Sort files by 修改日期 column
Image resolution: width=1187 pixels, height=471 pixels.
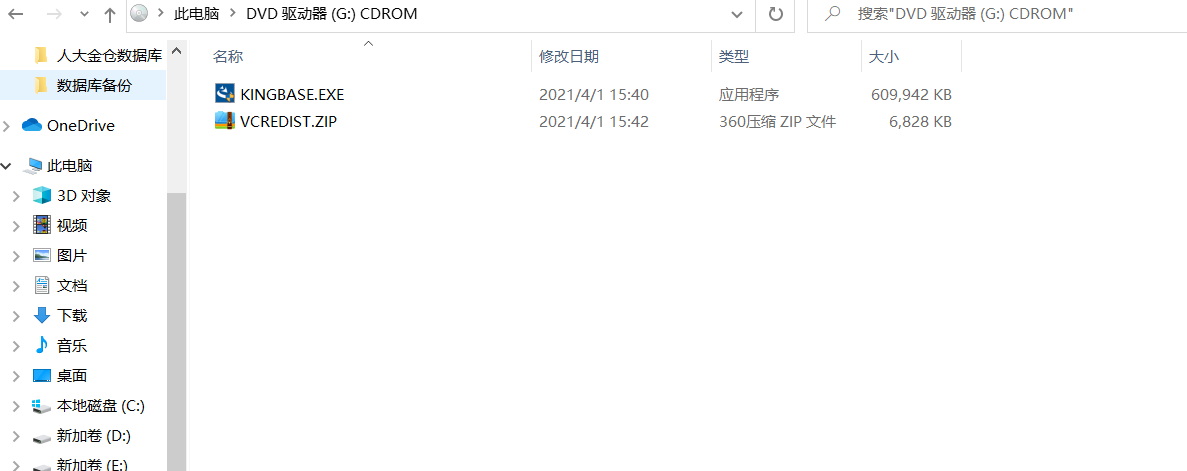point(569,57)
